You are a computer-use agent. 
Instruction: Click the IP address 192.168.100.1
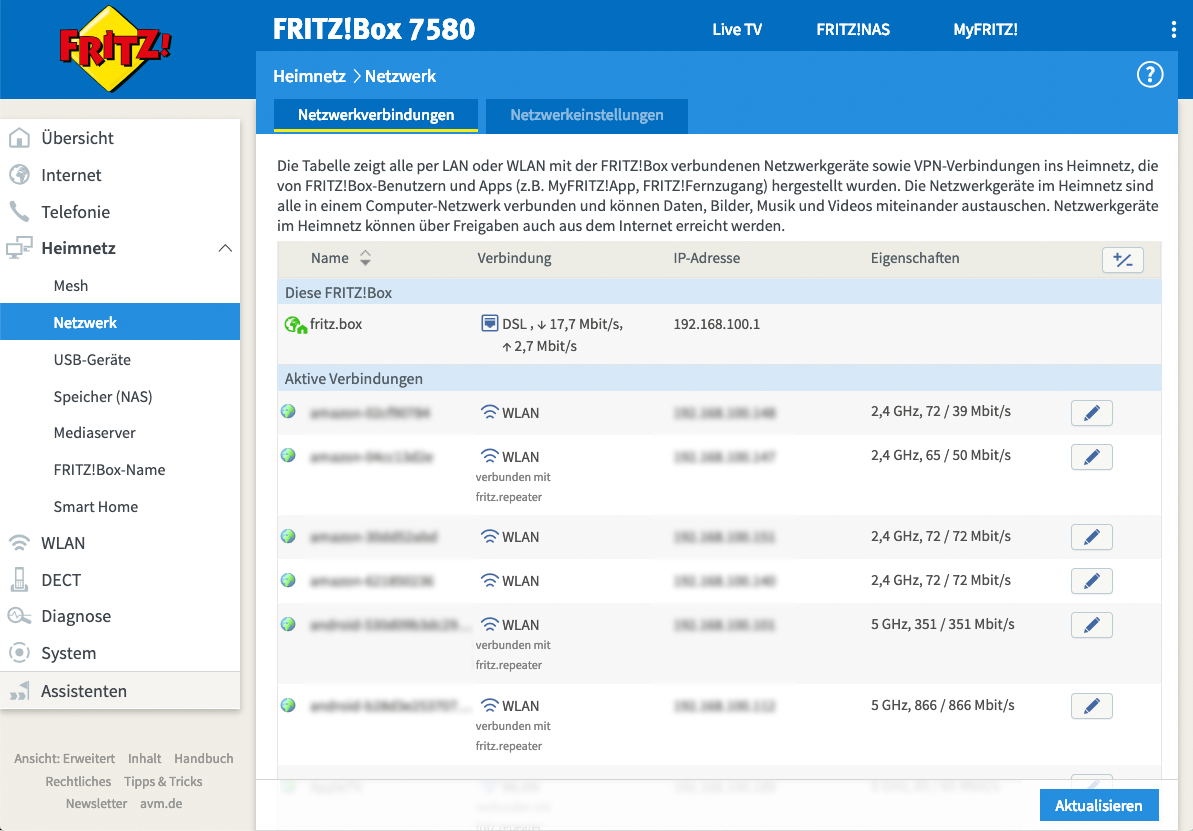717,323
